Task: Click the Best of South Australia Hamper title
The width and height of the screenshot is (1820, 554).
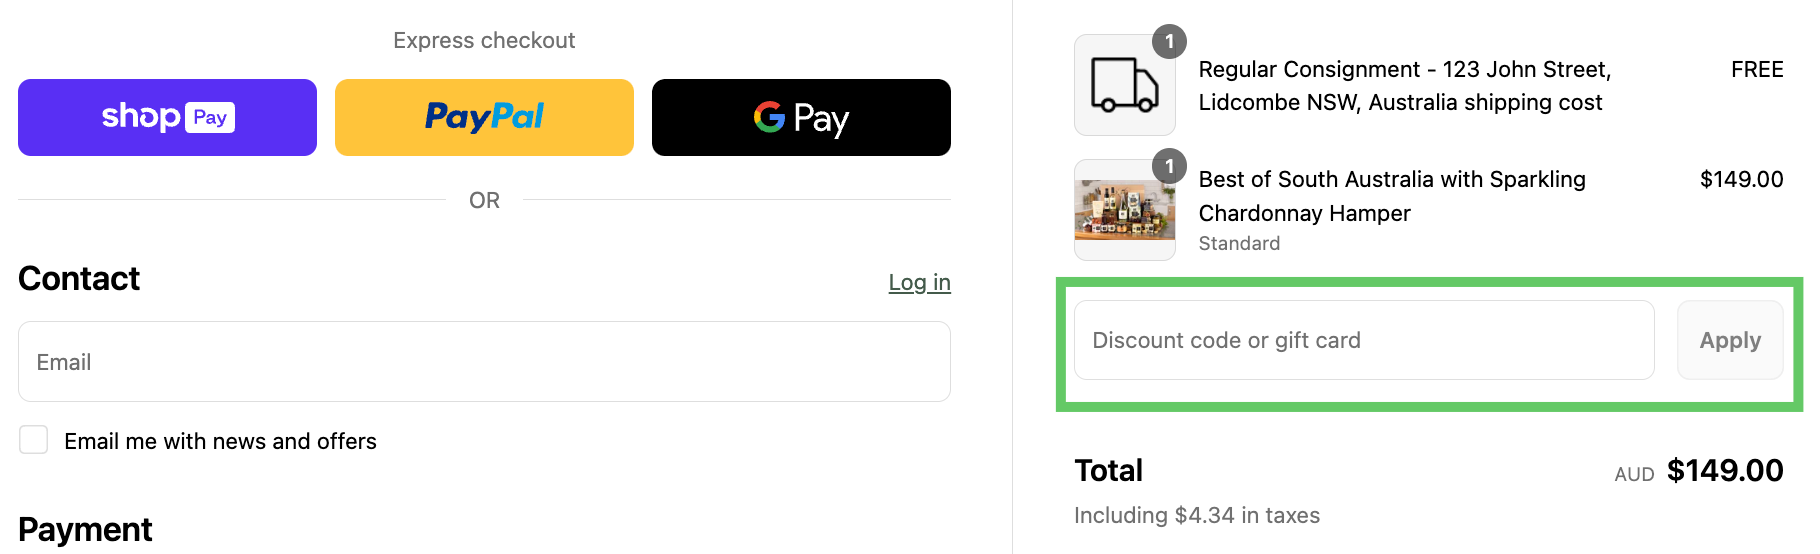Action: (x=1392, y=196)
